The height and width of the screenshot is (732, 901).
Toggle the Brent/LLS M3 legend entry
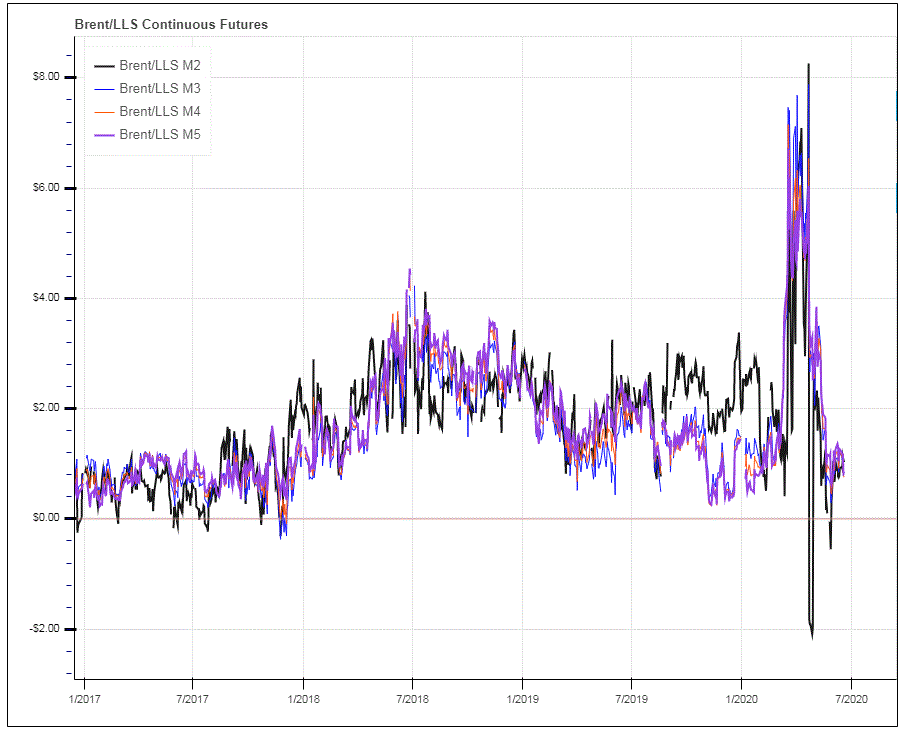(x=148, y=88)
